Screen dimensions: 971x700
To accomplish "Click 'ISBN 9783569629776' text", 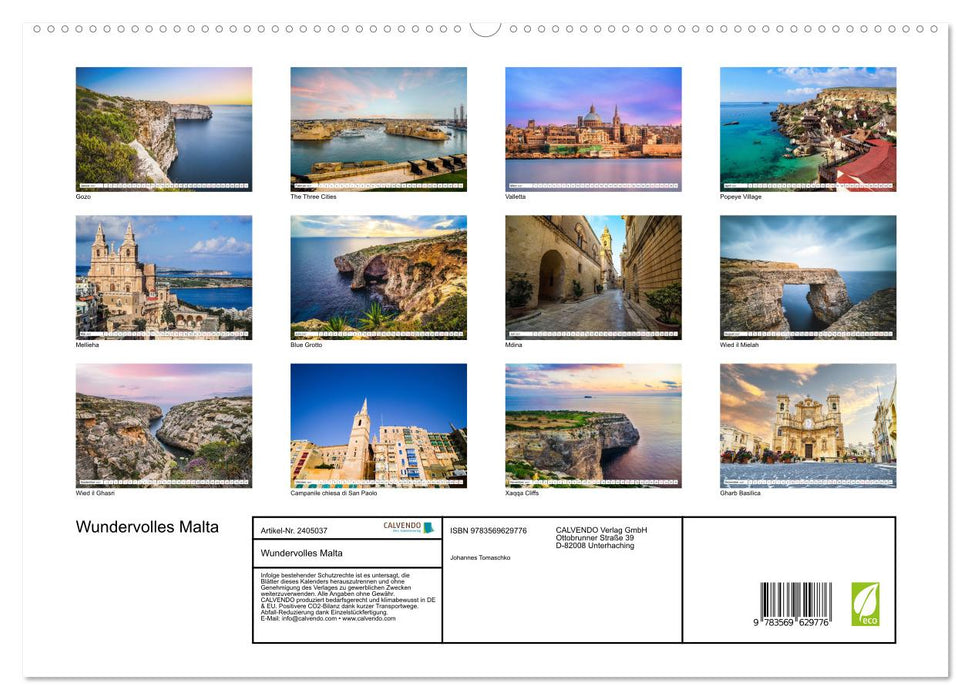I will pyautogui.click(x=489, y=531).
